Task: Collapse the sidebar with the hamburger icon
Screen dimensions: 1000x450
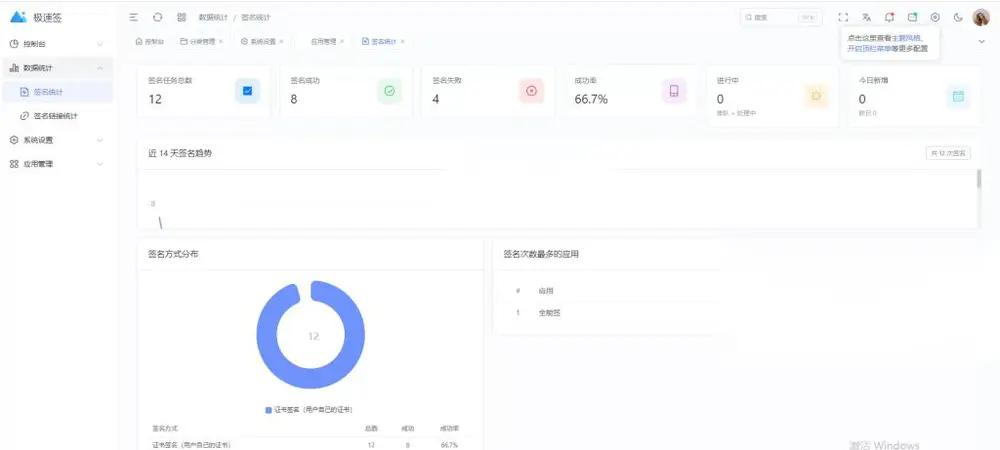Action: pos(134,17)
